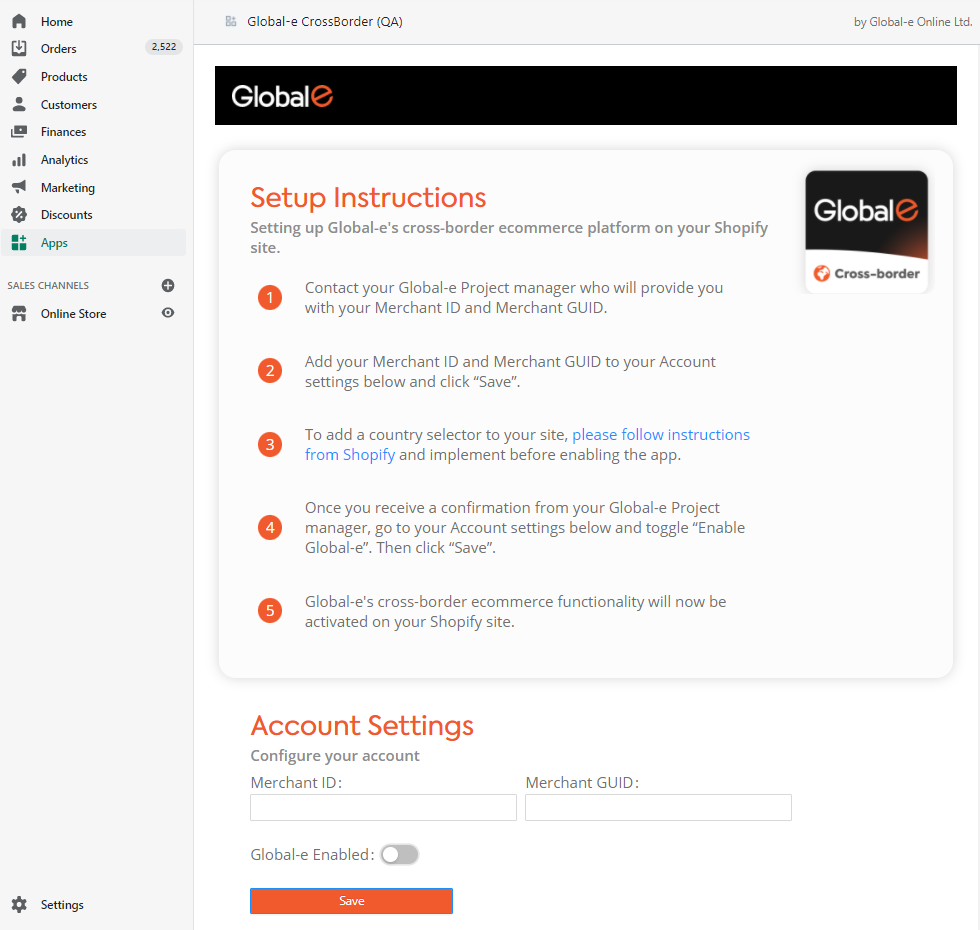This screenshot has height=930, width=980.
Task: Open the Analytics icon
Action: coord(19,159)
